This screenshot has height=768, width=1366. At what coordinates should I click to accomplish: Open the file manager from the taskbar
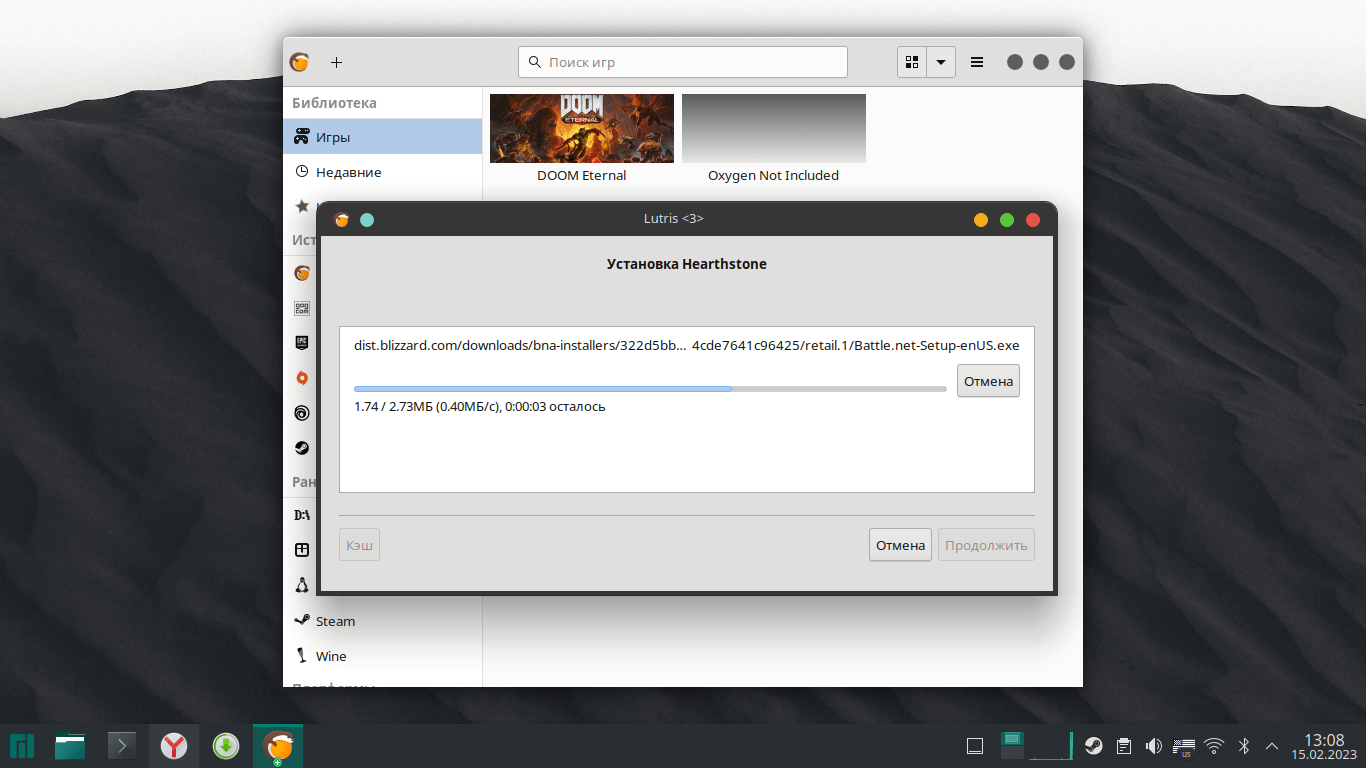[70, 746]
